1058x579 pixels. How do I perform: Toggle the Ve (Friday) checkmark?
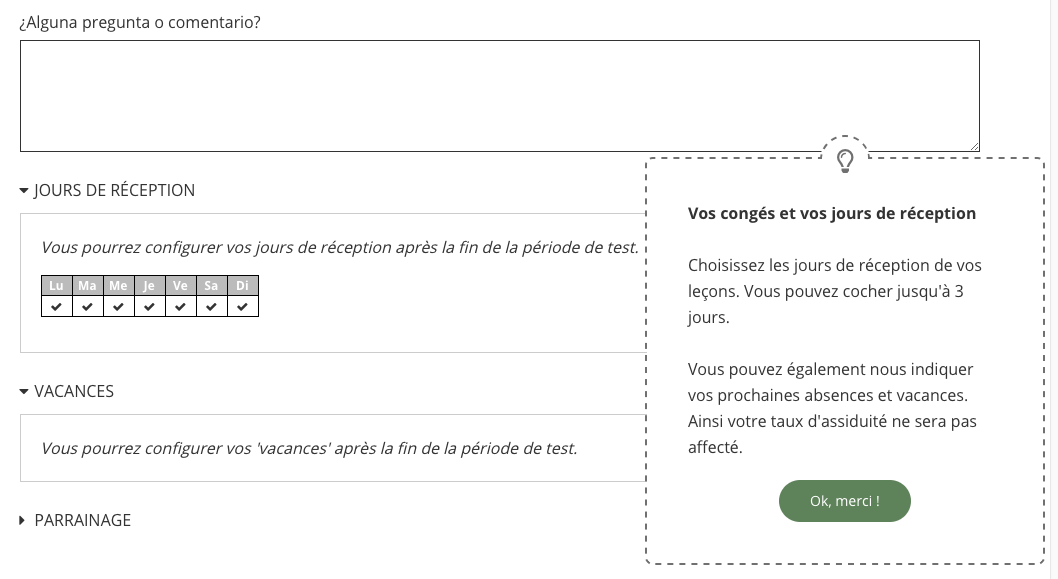[x=180, y=306]
